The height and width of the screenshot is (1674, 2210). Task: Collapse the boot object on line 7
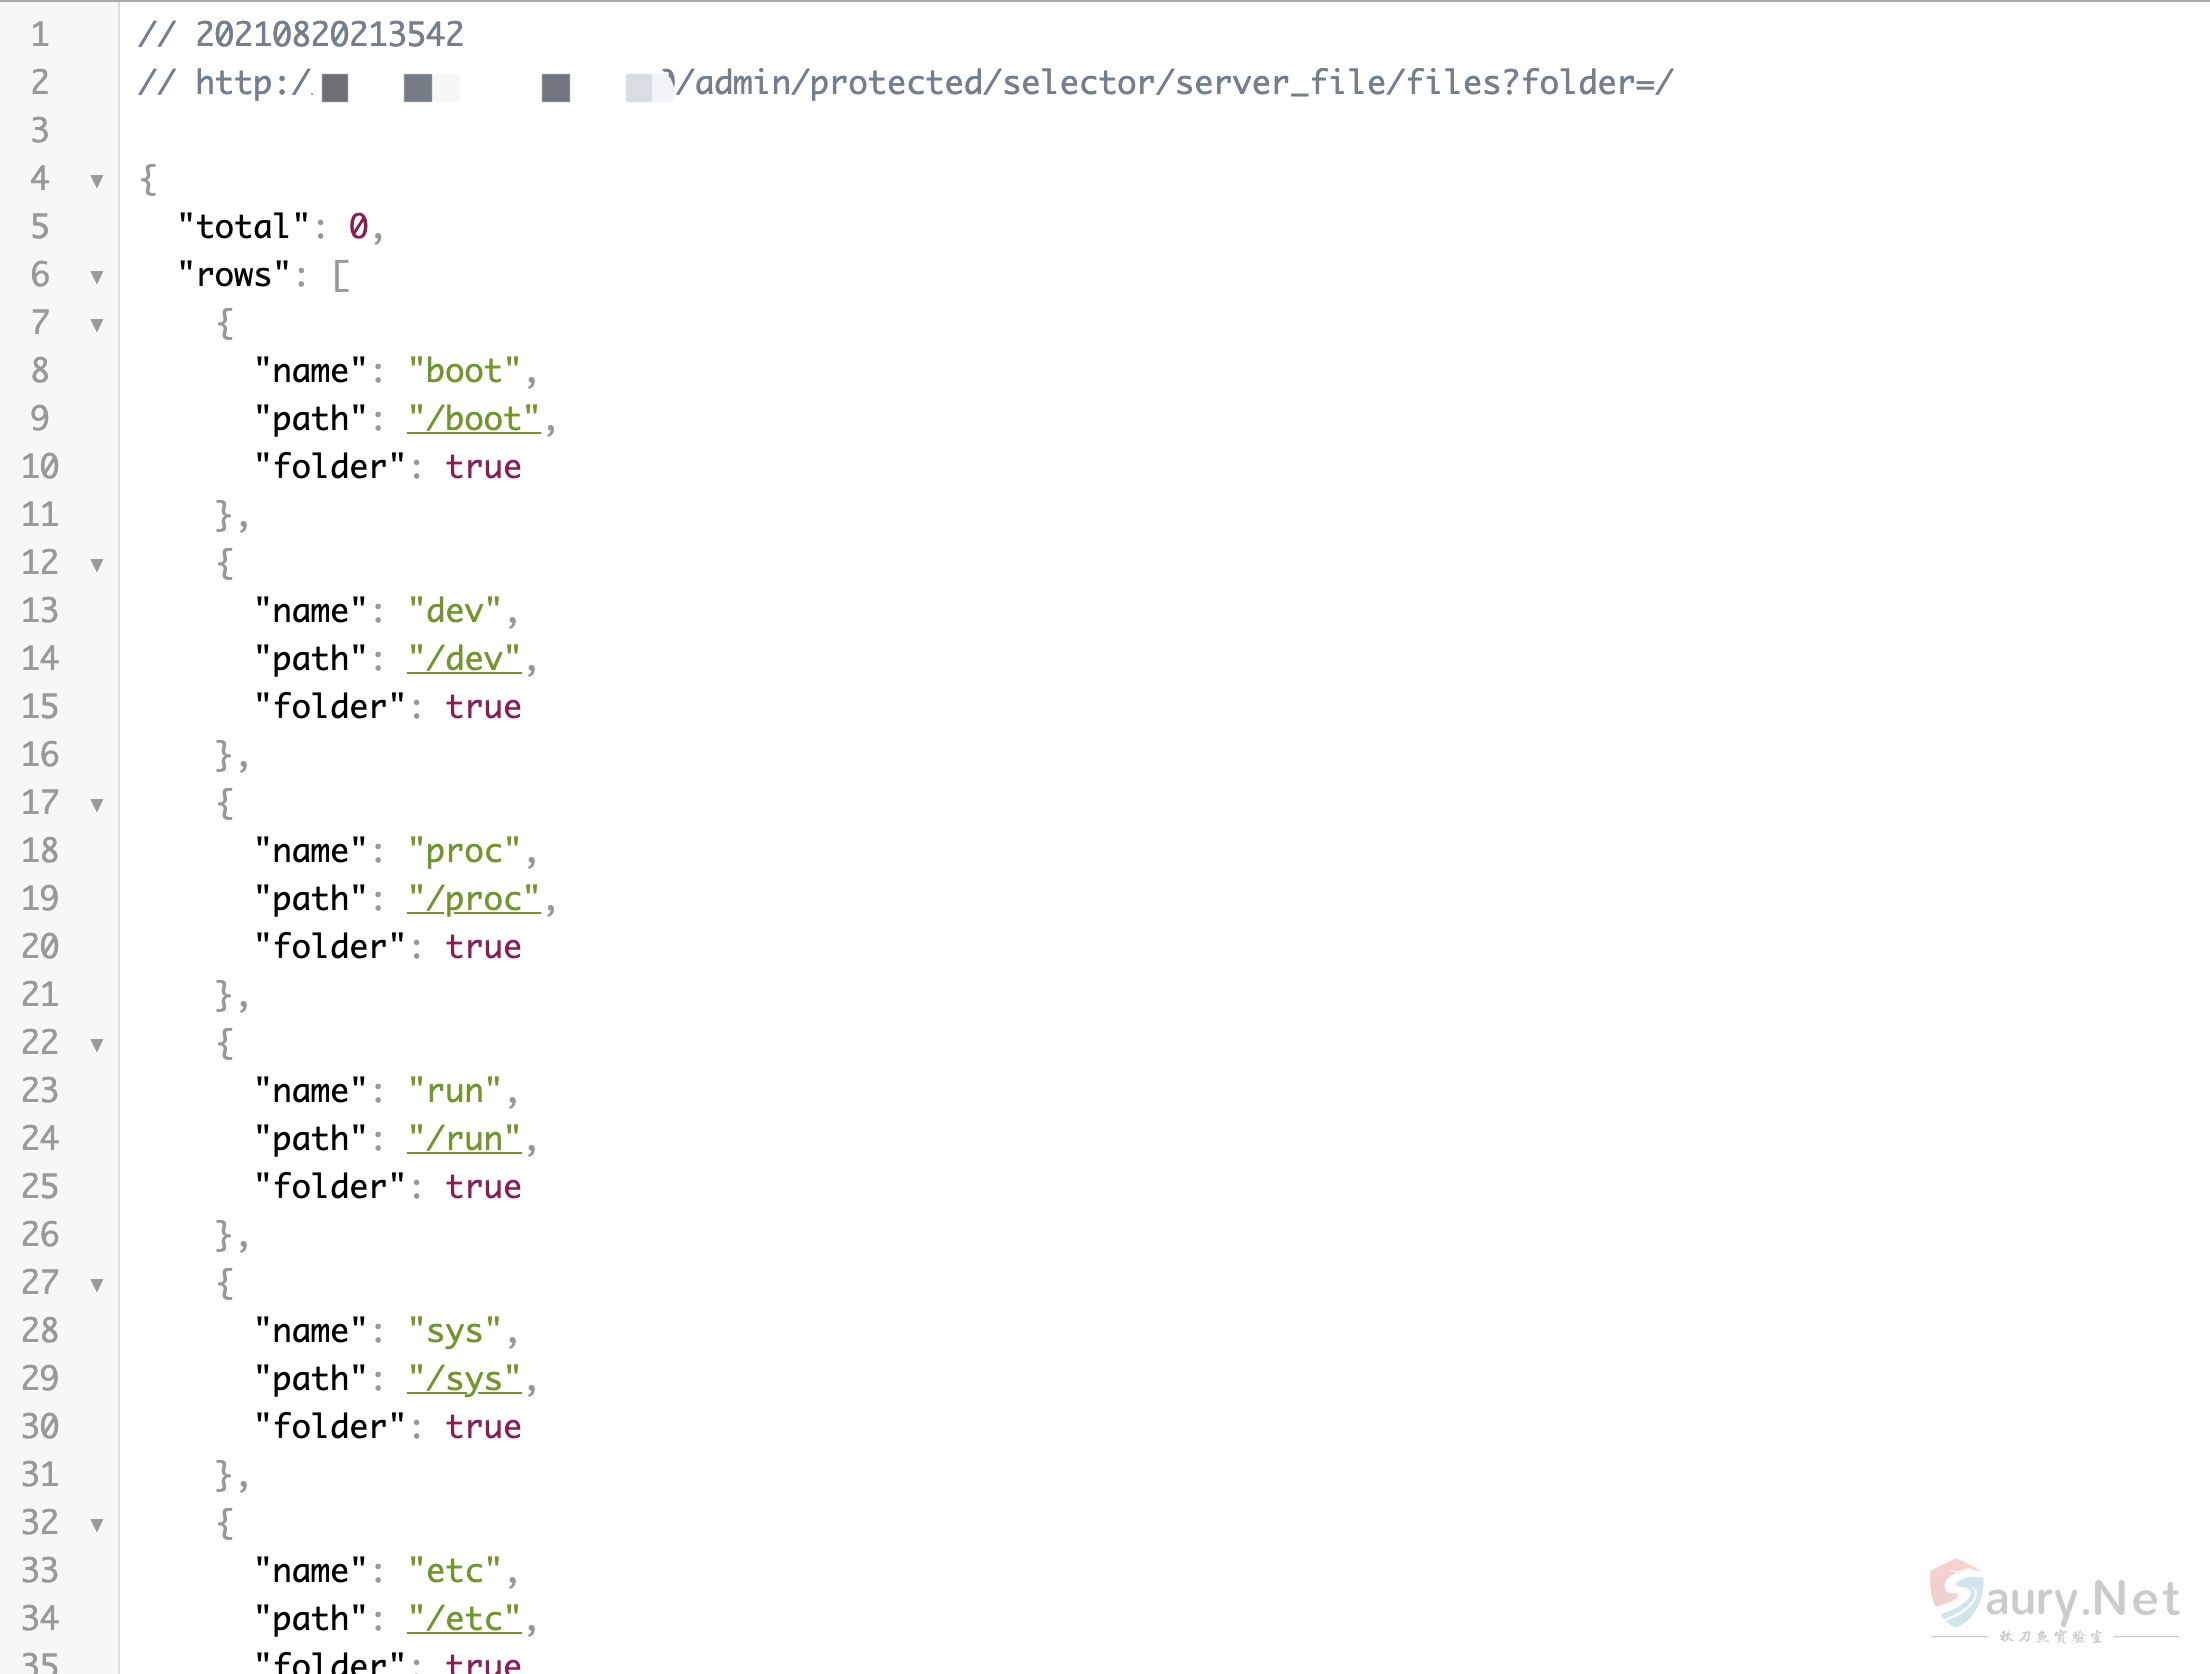pyautogui.click(x=97, y=325)
